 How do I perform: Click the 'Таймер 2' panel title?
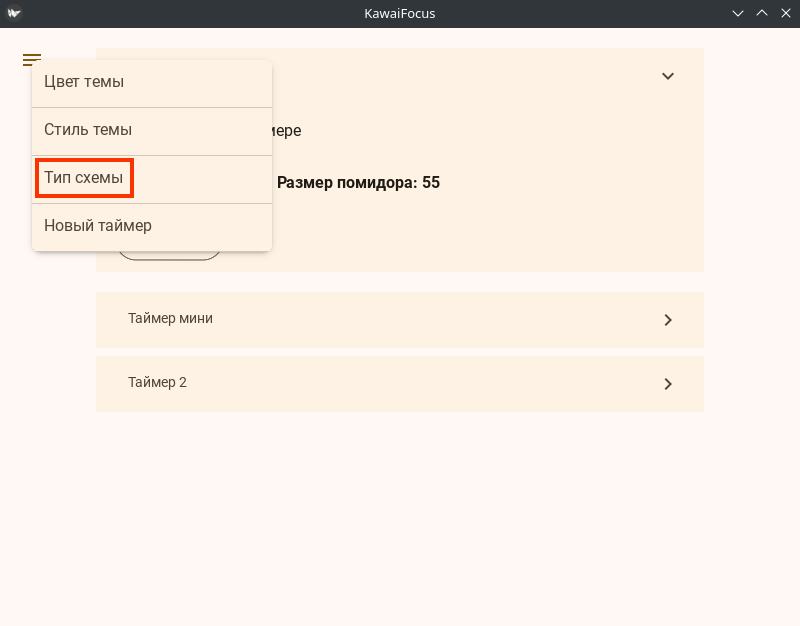[157, 383]
